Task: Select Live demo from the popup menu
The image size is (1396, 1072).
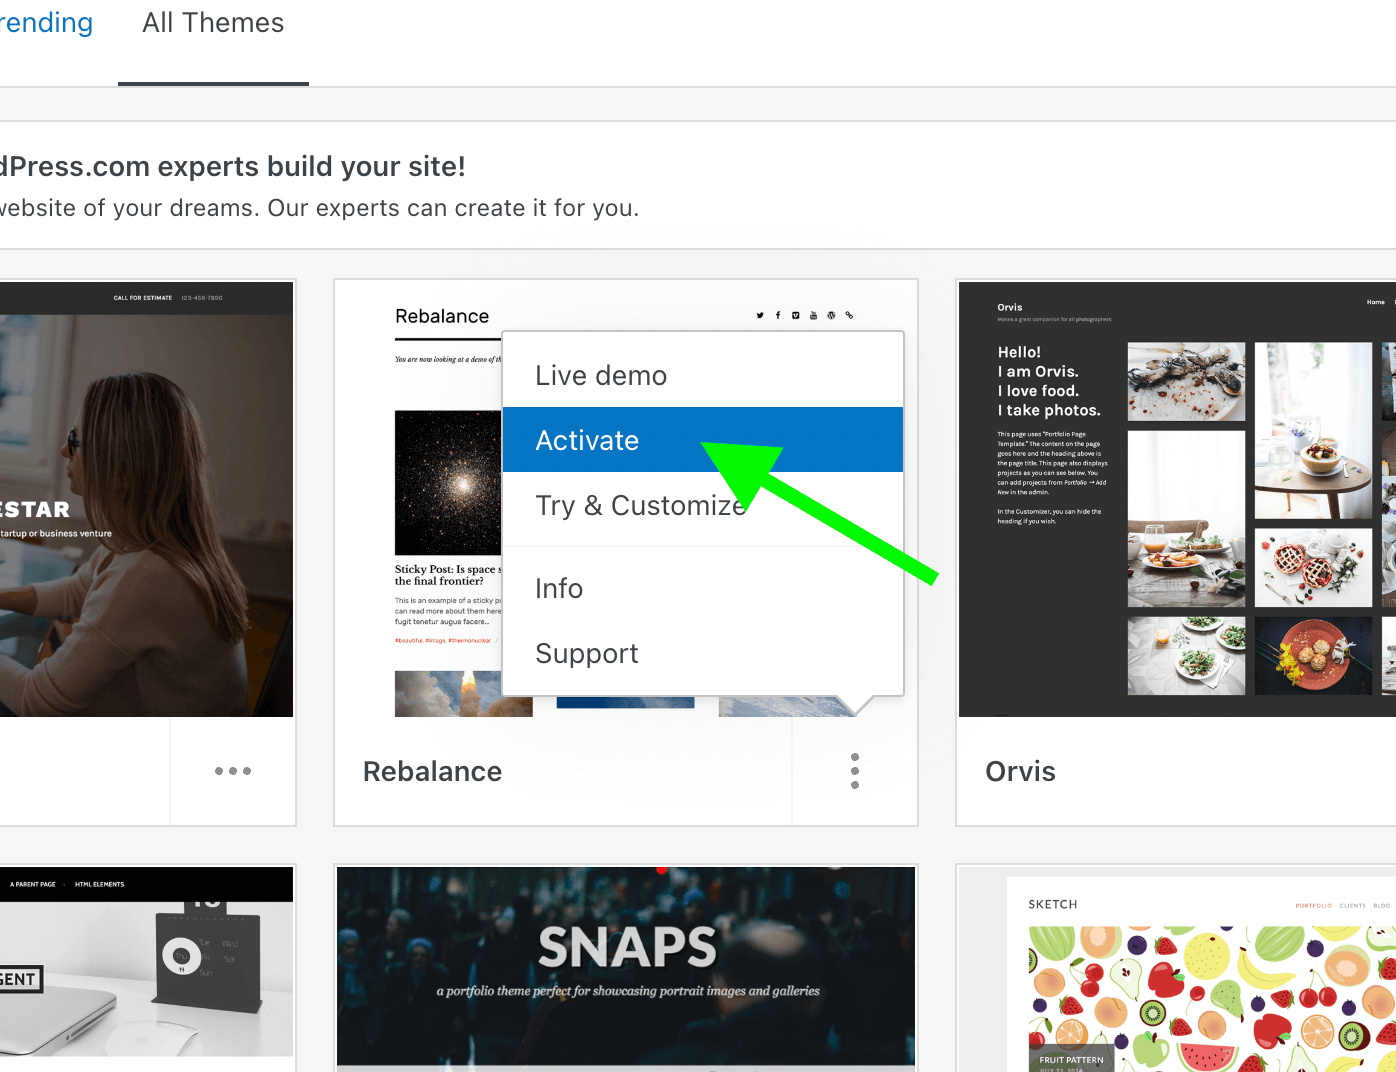Action: point(601,375)
